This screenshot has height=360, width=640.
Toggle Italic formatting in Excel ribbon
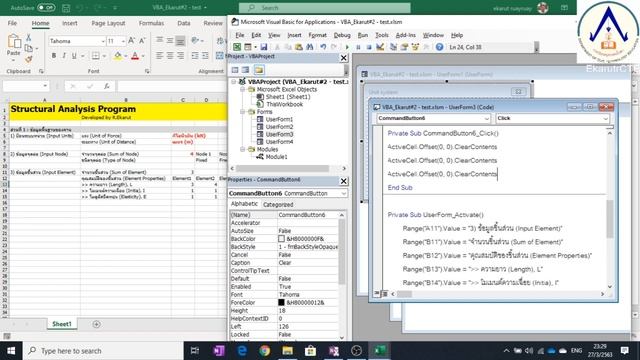tap(64, 56)
